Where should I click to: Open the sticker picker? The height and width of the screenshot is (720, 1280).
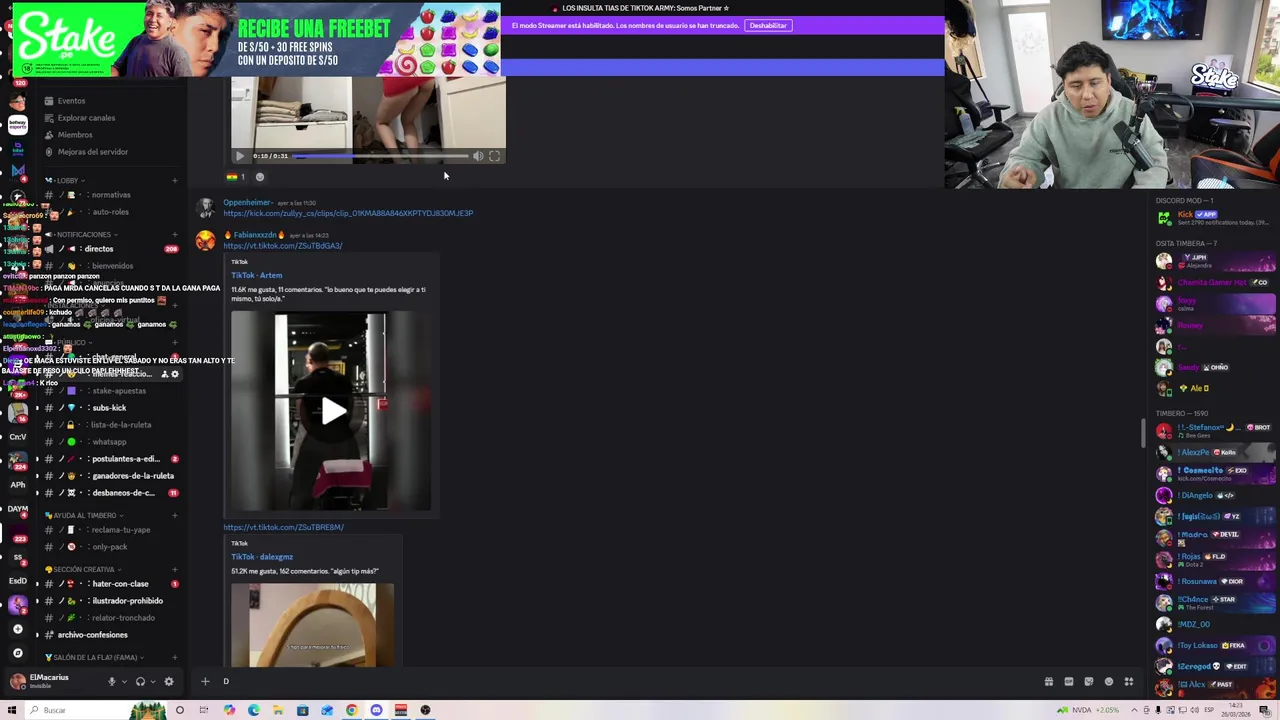[1089, 682]
